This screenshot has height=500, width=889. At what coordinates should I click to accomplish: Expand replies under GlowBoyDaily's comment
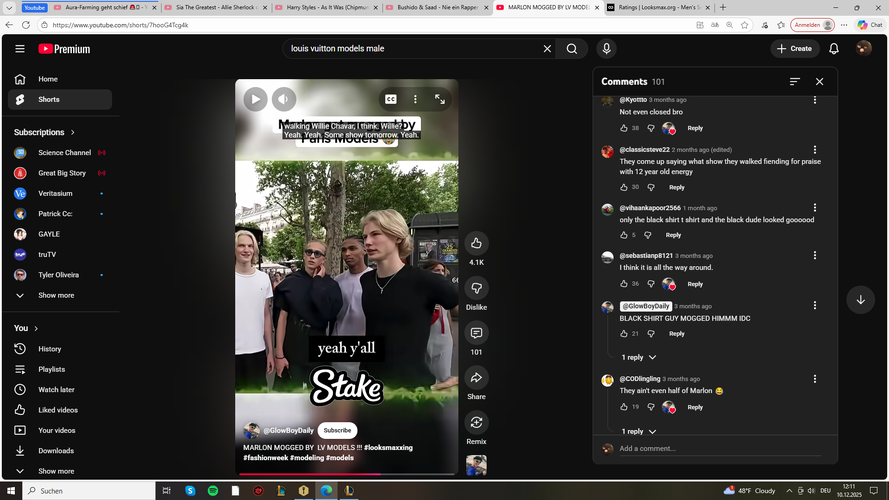(638, 357)
